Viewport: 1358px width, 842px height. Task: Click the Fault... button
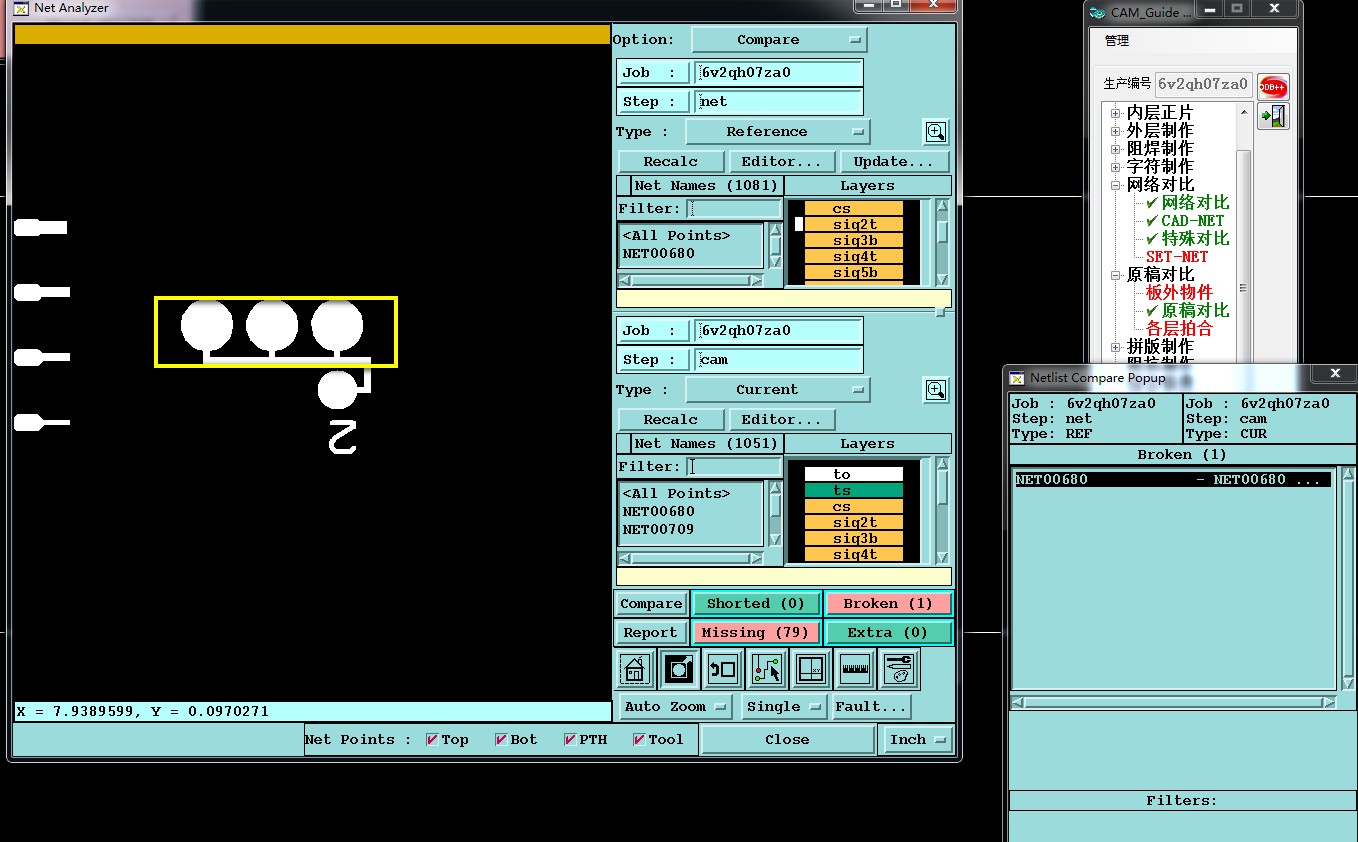click(872, 706)
